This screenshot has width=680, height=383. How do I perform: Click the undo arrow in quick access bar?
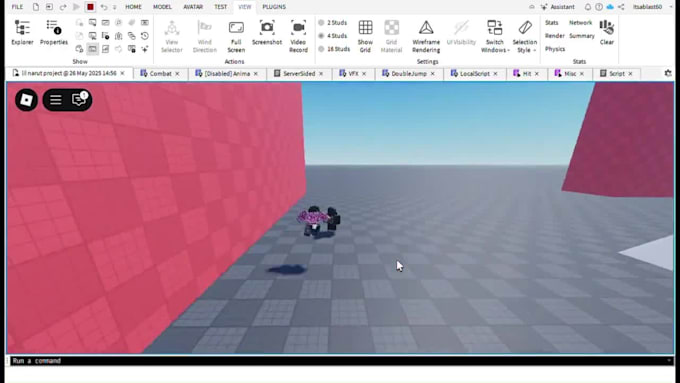tap(104, 7)
